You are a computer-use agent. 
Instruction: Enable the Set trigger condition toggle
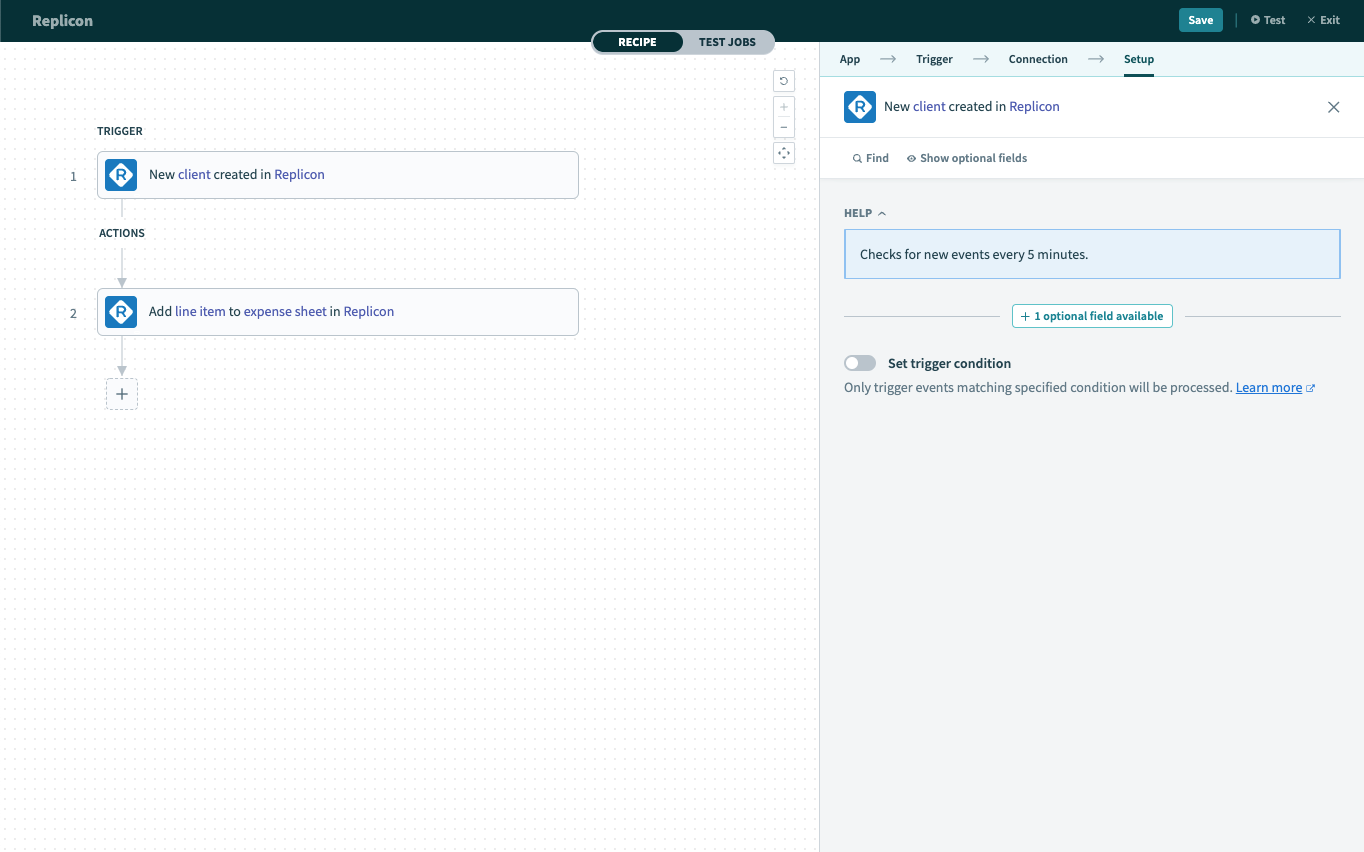pos(860,363)
